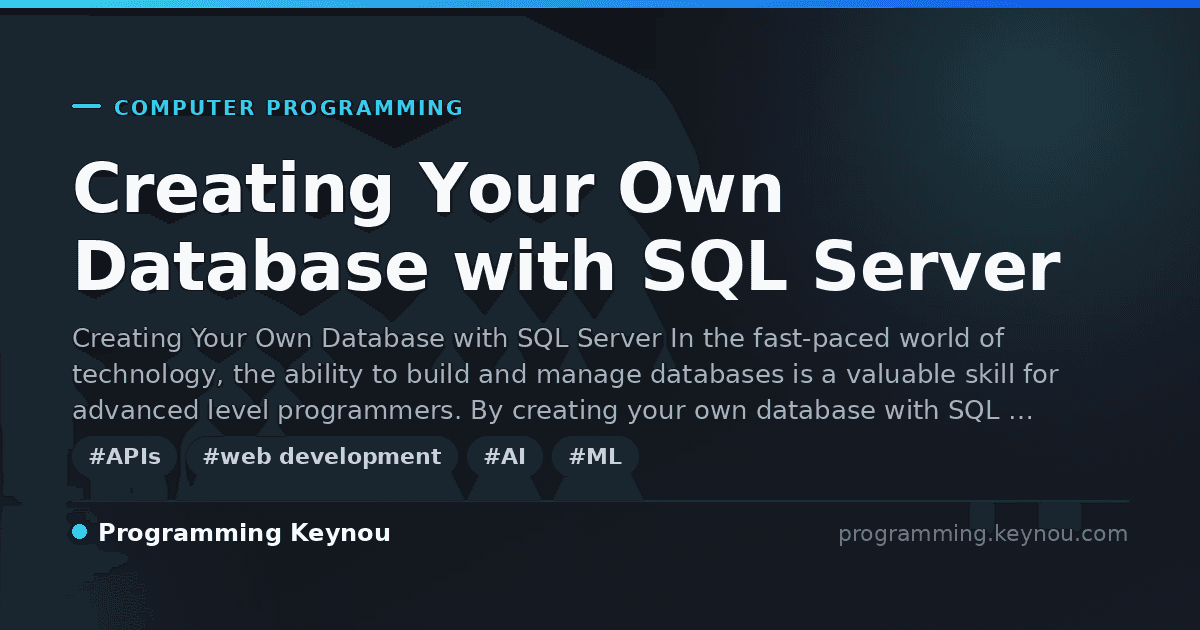Click the 'Creating Your Own' title line
Image resolution: width=1200 pixels, height=630 pixels.
[x=429, y=189]
